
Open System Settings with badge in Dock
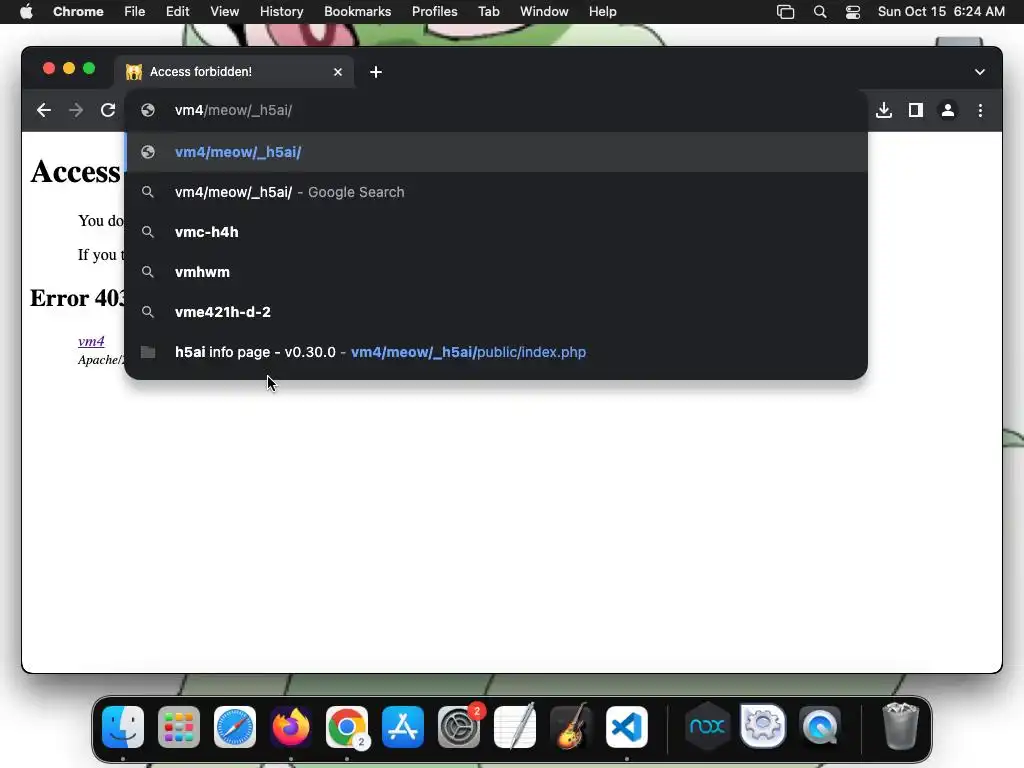pyautogui.click(x=459, y=727)
